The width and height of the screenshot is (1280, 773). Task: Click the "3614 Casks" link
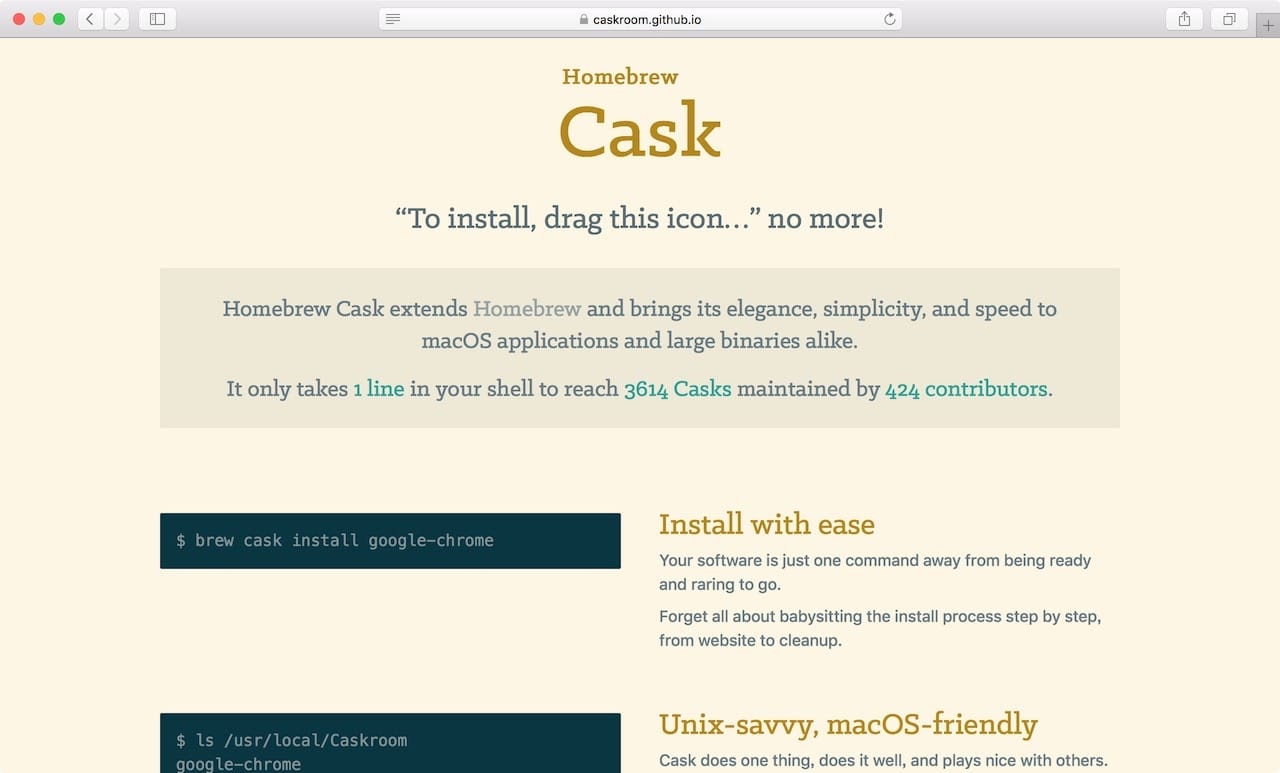[x=678, y=389]
